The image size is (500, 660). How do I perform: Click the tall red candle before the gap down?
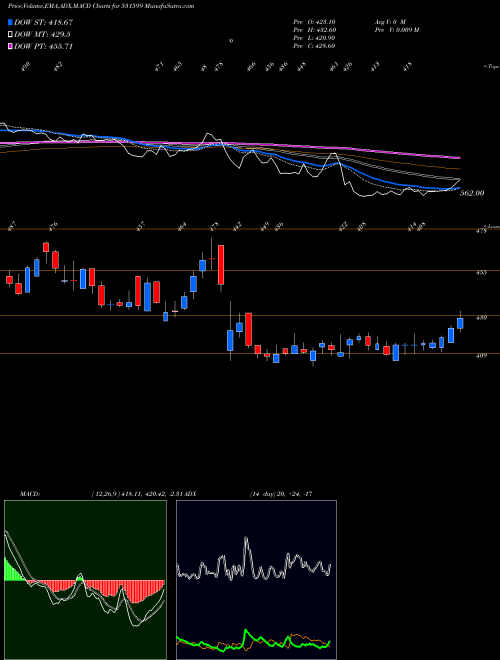pos(221,265)
